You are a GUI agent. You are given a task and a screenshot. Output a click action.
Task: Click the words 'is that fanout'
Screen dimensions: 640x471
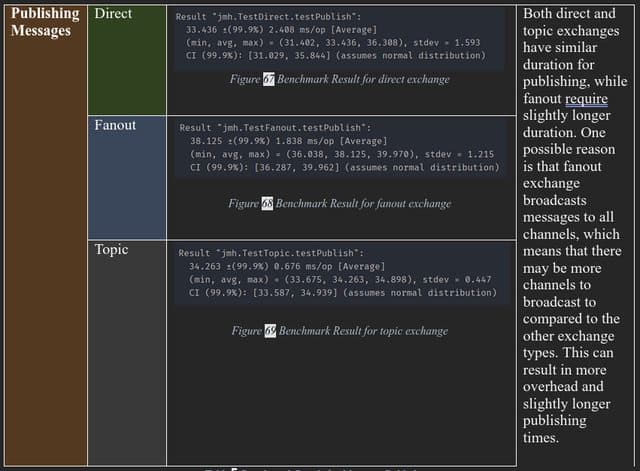pyautogui.click(x=562, y=167)
